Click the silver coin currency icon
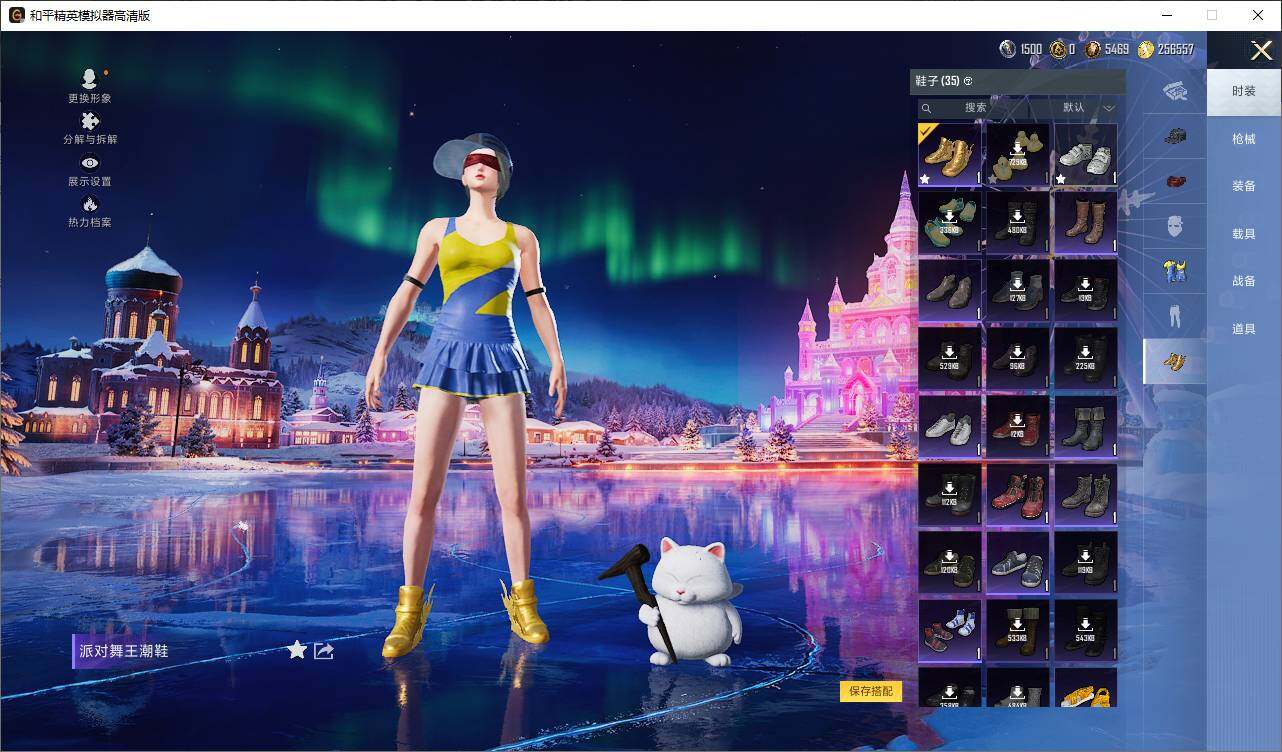This screenshot has width=1282, height=752. click(1008, 49)
